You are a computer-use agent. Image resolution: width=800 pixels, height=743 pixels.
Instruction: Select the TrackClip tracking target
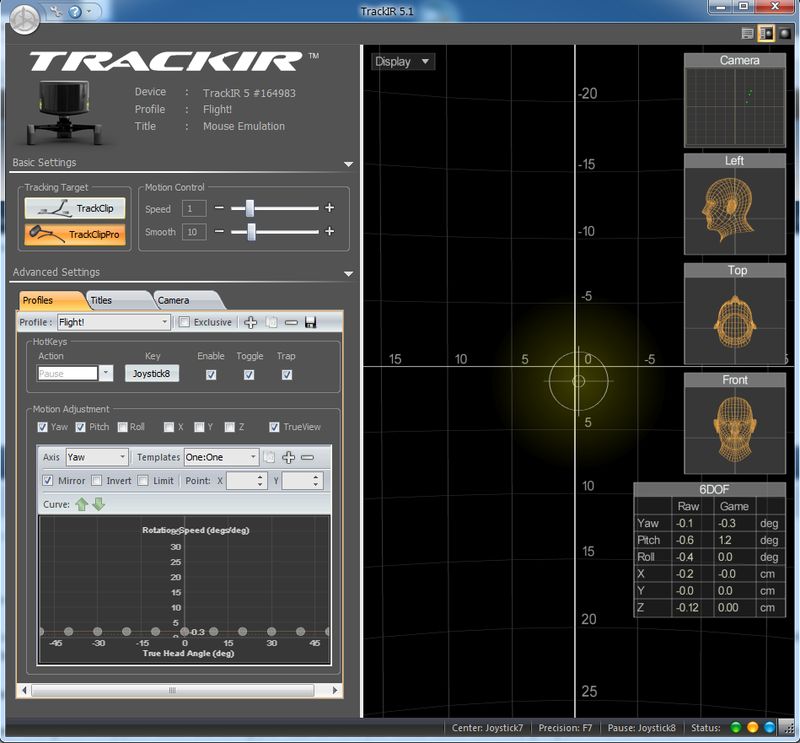(75, 208)
